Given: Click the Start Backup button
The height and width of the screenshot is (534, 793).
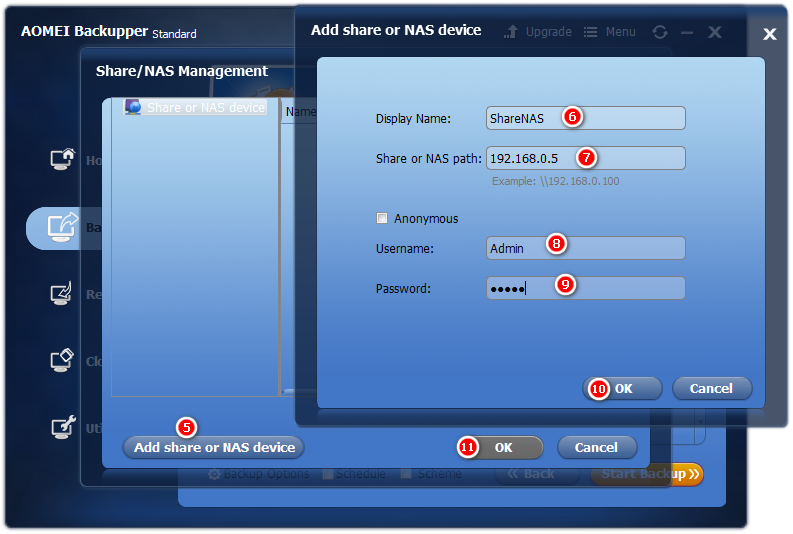Looking at the screenshot, I should (x=647, y=474).
